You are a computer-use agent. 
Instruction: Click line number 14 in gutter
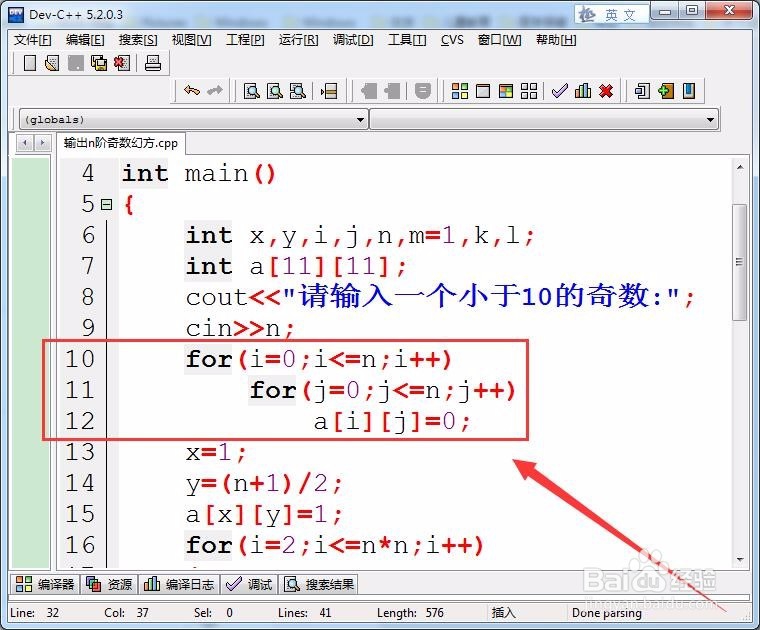pos(80,484)
